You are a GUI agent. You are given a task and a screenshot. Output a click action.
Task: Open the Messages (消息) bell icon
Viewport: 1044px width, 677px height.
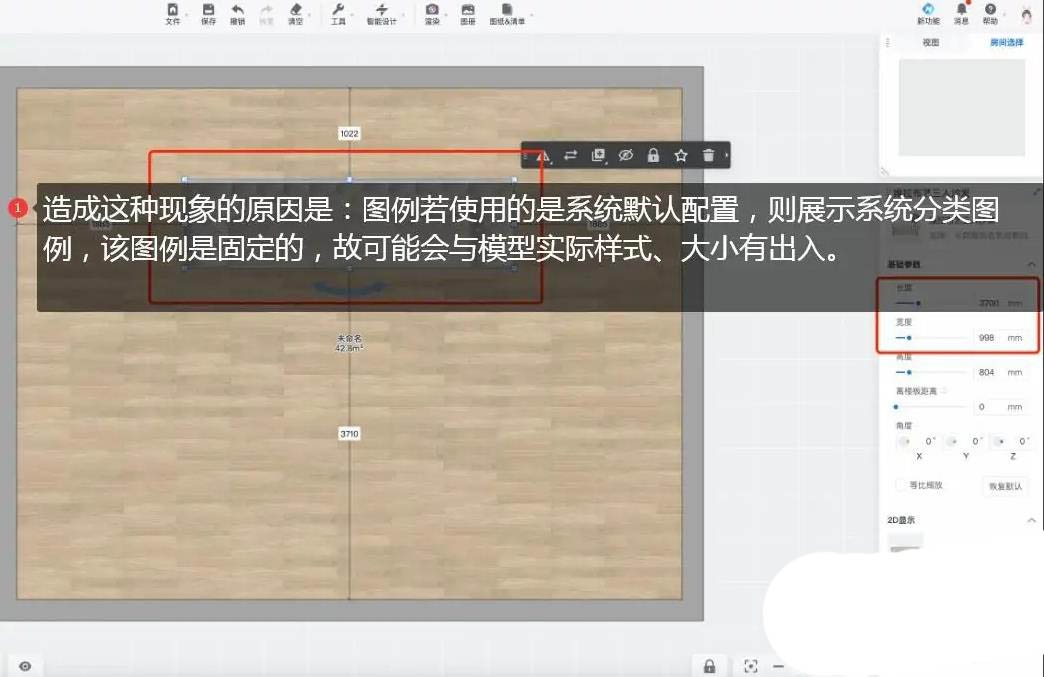[x=961, y=13]
